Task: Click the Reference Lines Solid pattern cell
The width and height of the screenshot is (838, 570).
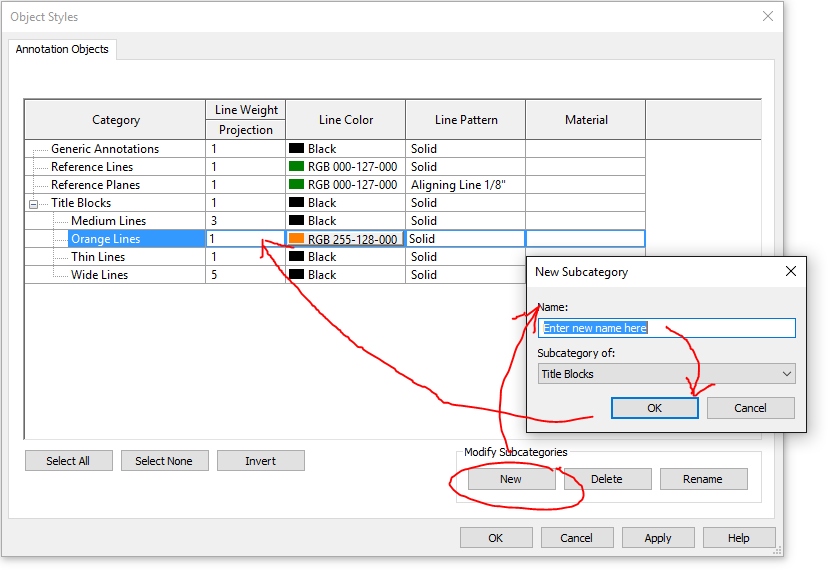Action: pyautogui.click(x=465, y=167)
